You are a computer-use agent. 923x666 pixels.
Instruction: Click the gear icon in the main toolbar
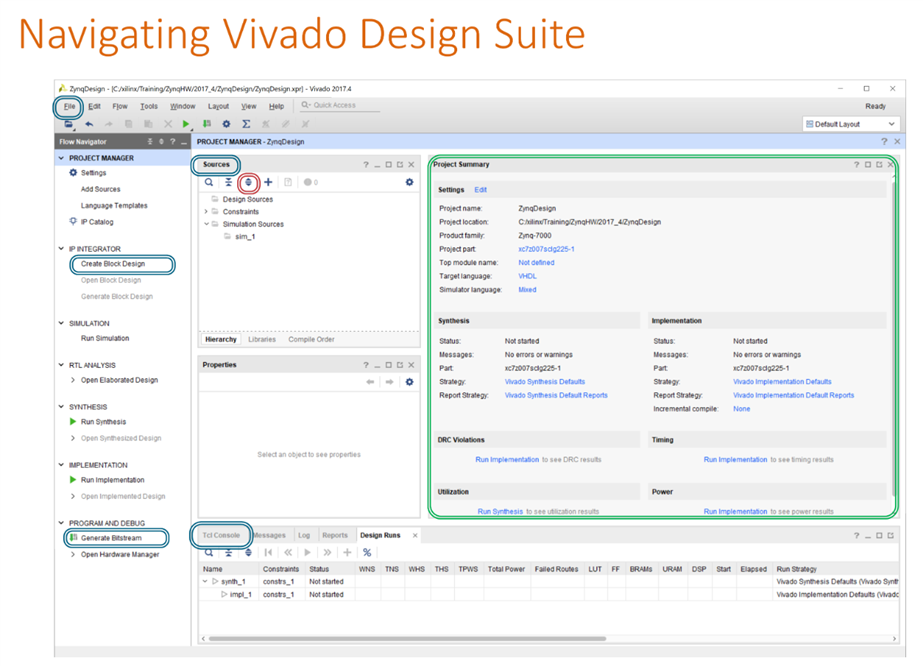(226, 124)
